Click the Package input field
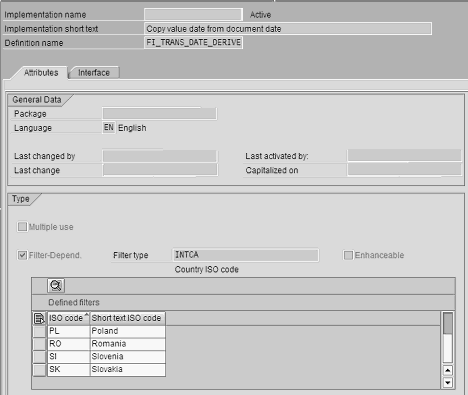 [160, 114]
